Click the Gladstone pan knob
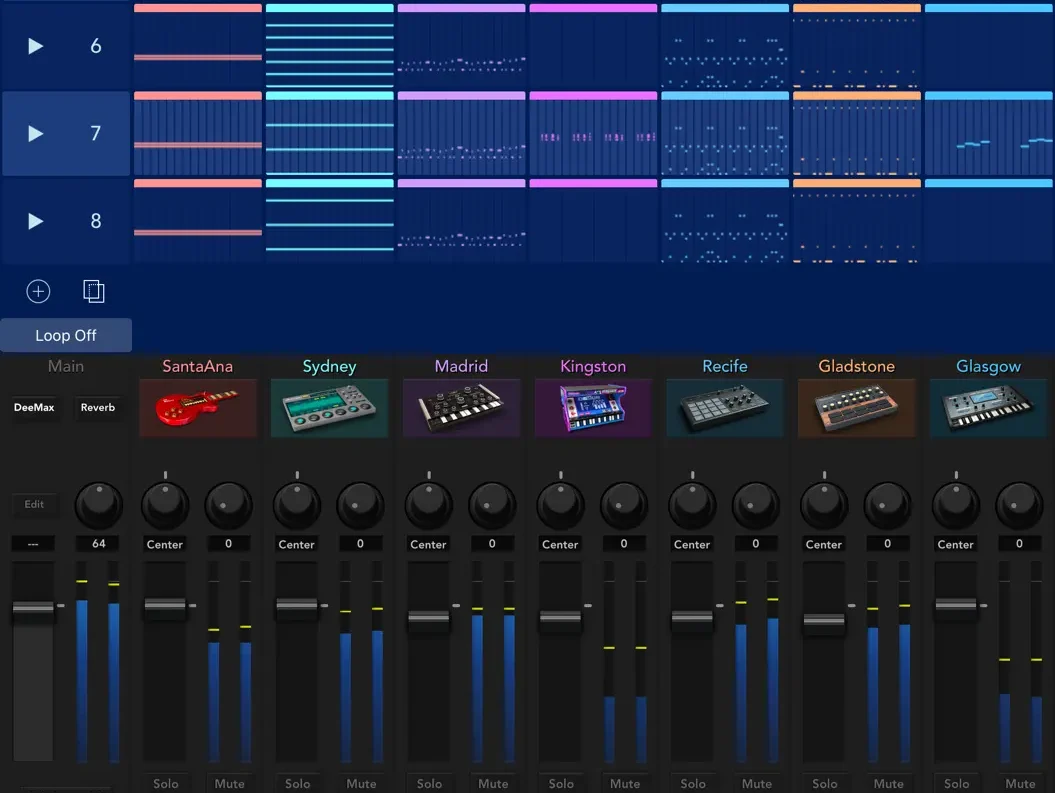This screenshot has height=793, width=1055. [x=824, y=504]
